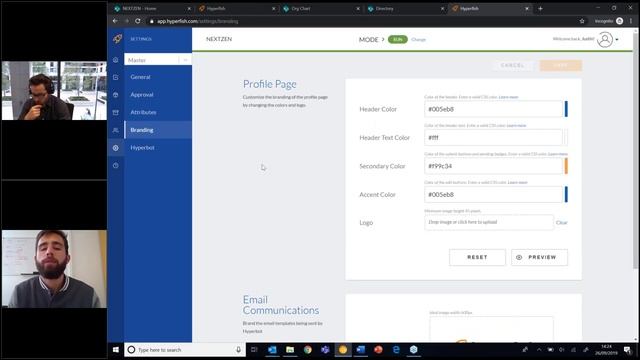640x360 pixels.
Task: Pick Secondary Color orange swatch
Action: coord(566,166)
